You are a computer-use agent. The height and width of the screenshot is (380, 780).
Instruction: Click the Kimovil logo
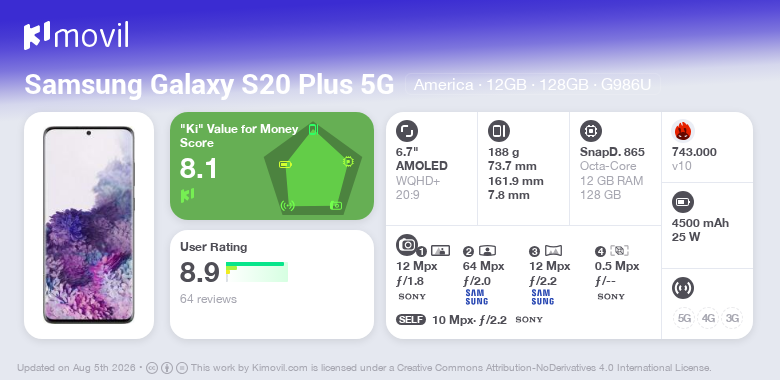(x=76, y=35)
